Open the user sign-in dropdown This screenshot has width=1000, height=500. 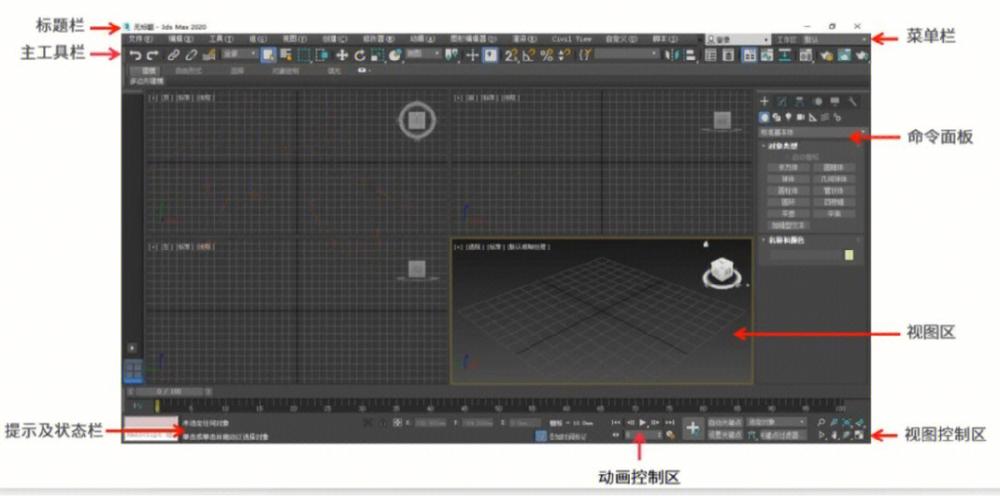tap(738, 40)
